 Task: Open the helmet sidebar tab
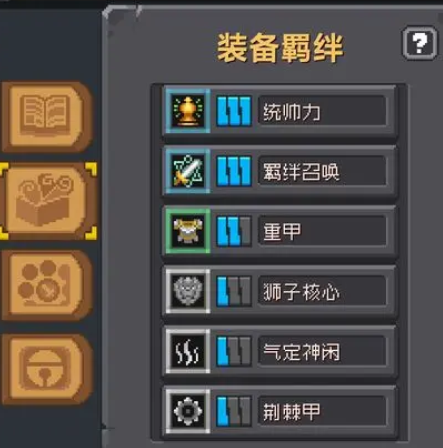tap(47, 369)
